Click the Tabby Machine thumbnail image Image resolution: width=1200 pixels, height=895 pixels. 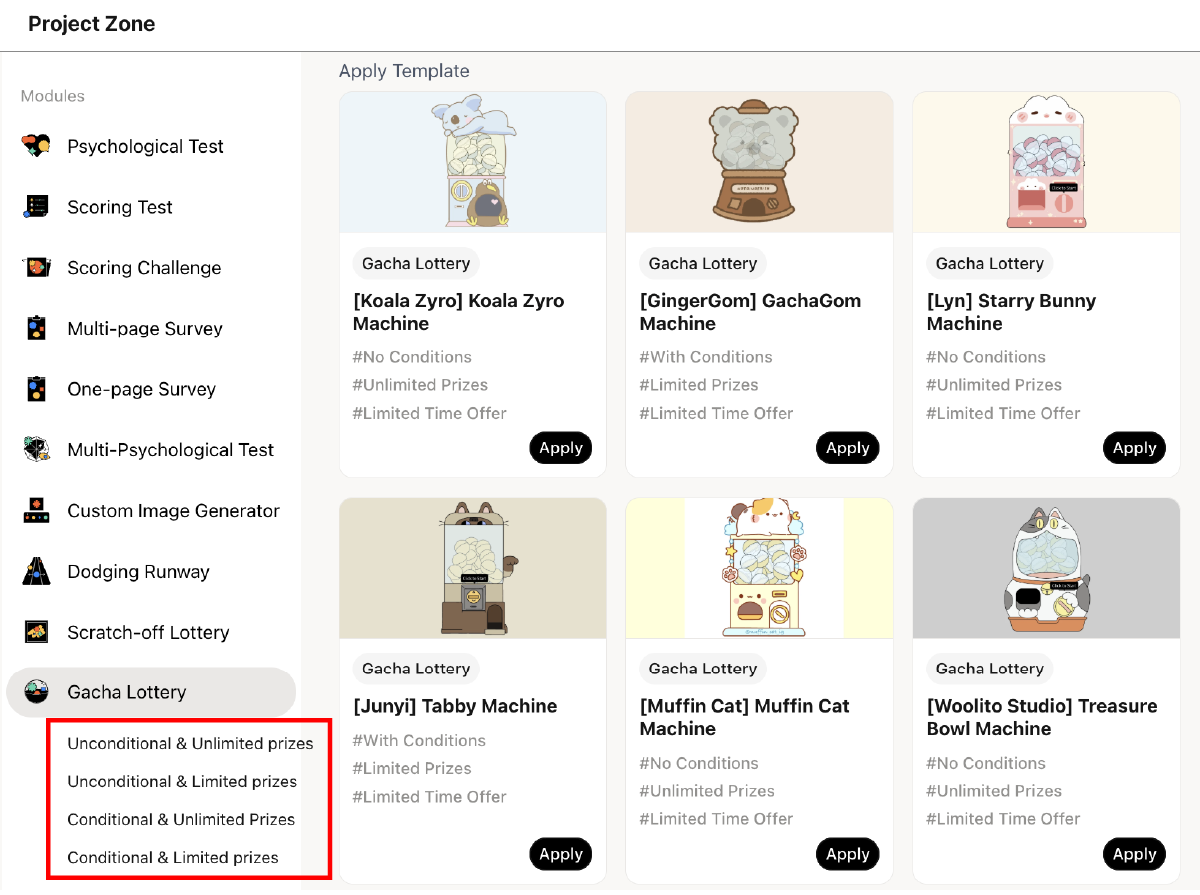point(473,568)
